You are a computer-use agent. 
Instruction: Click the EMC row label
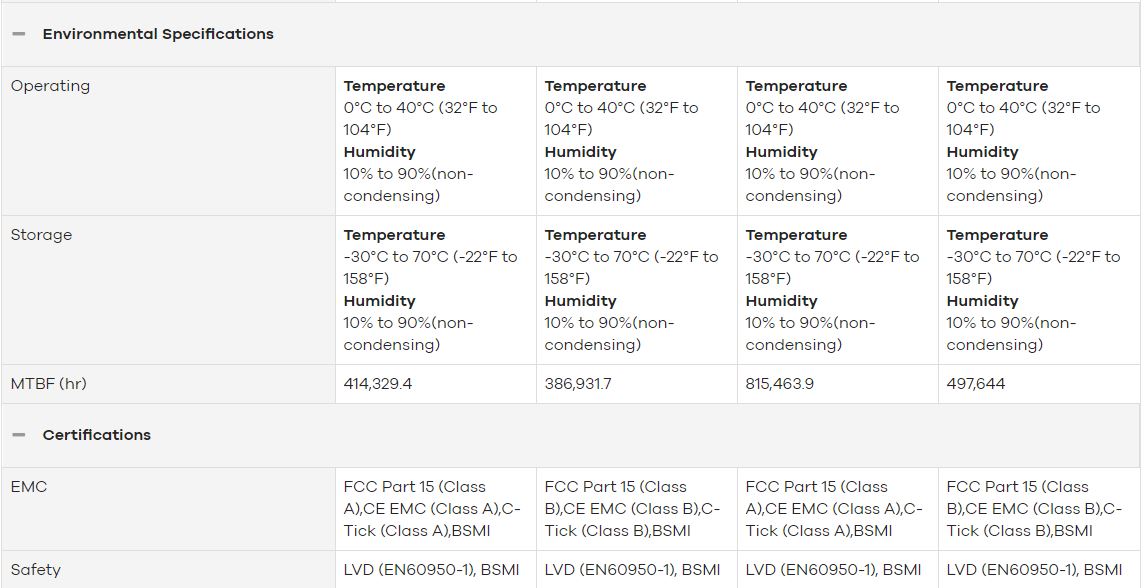[28, 487]
